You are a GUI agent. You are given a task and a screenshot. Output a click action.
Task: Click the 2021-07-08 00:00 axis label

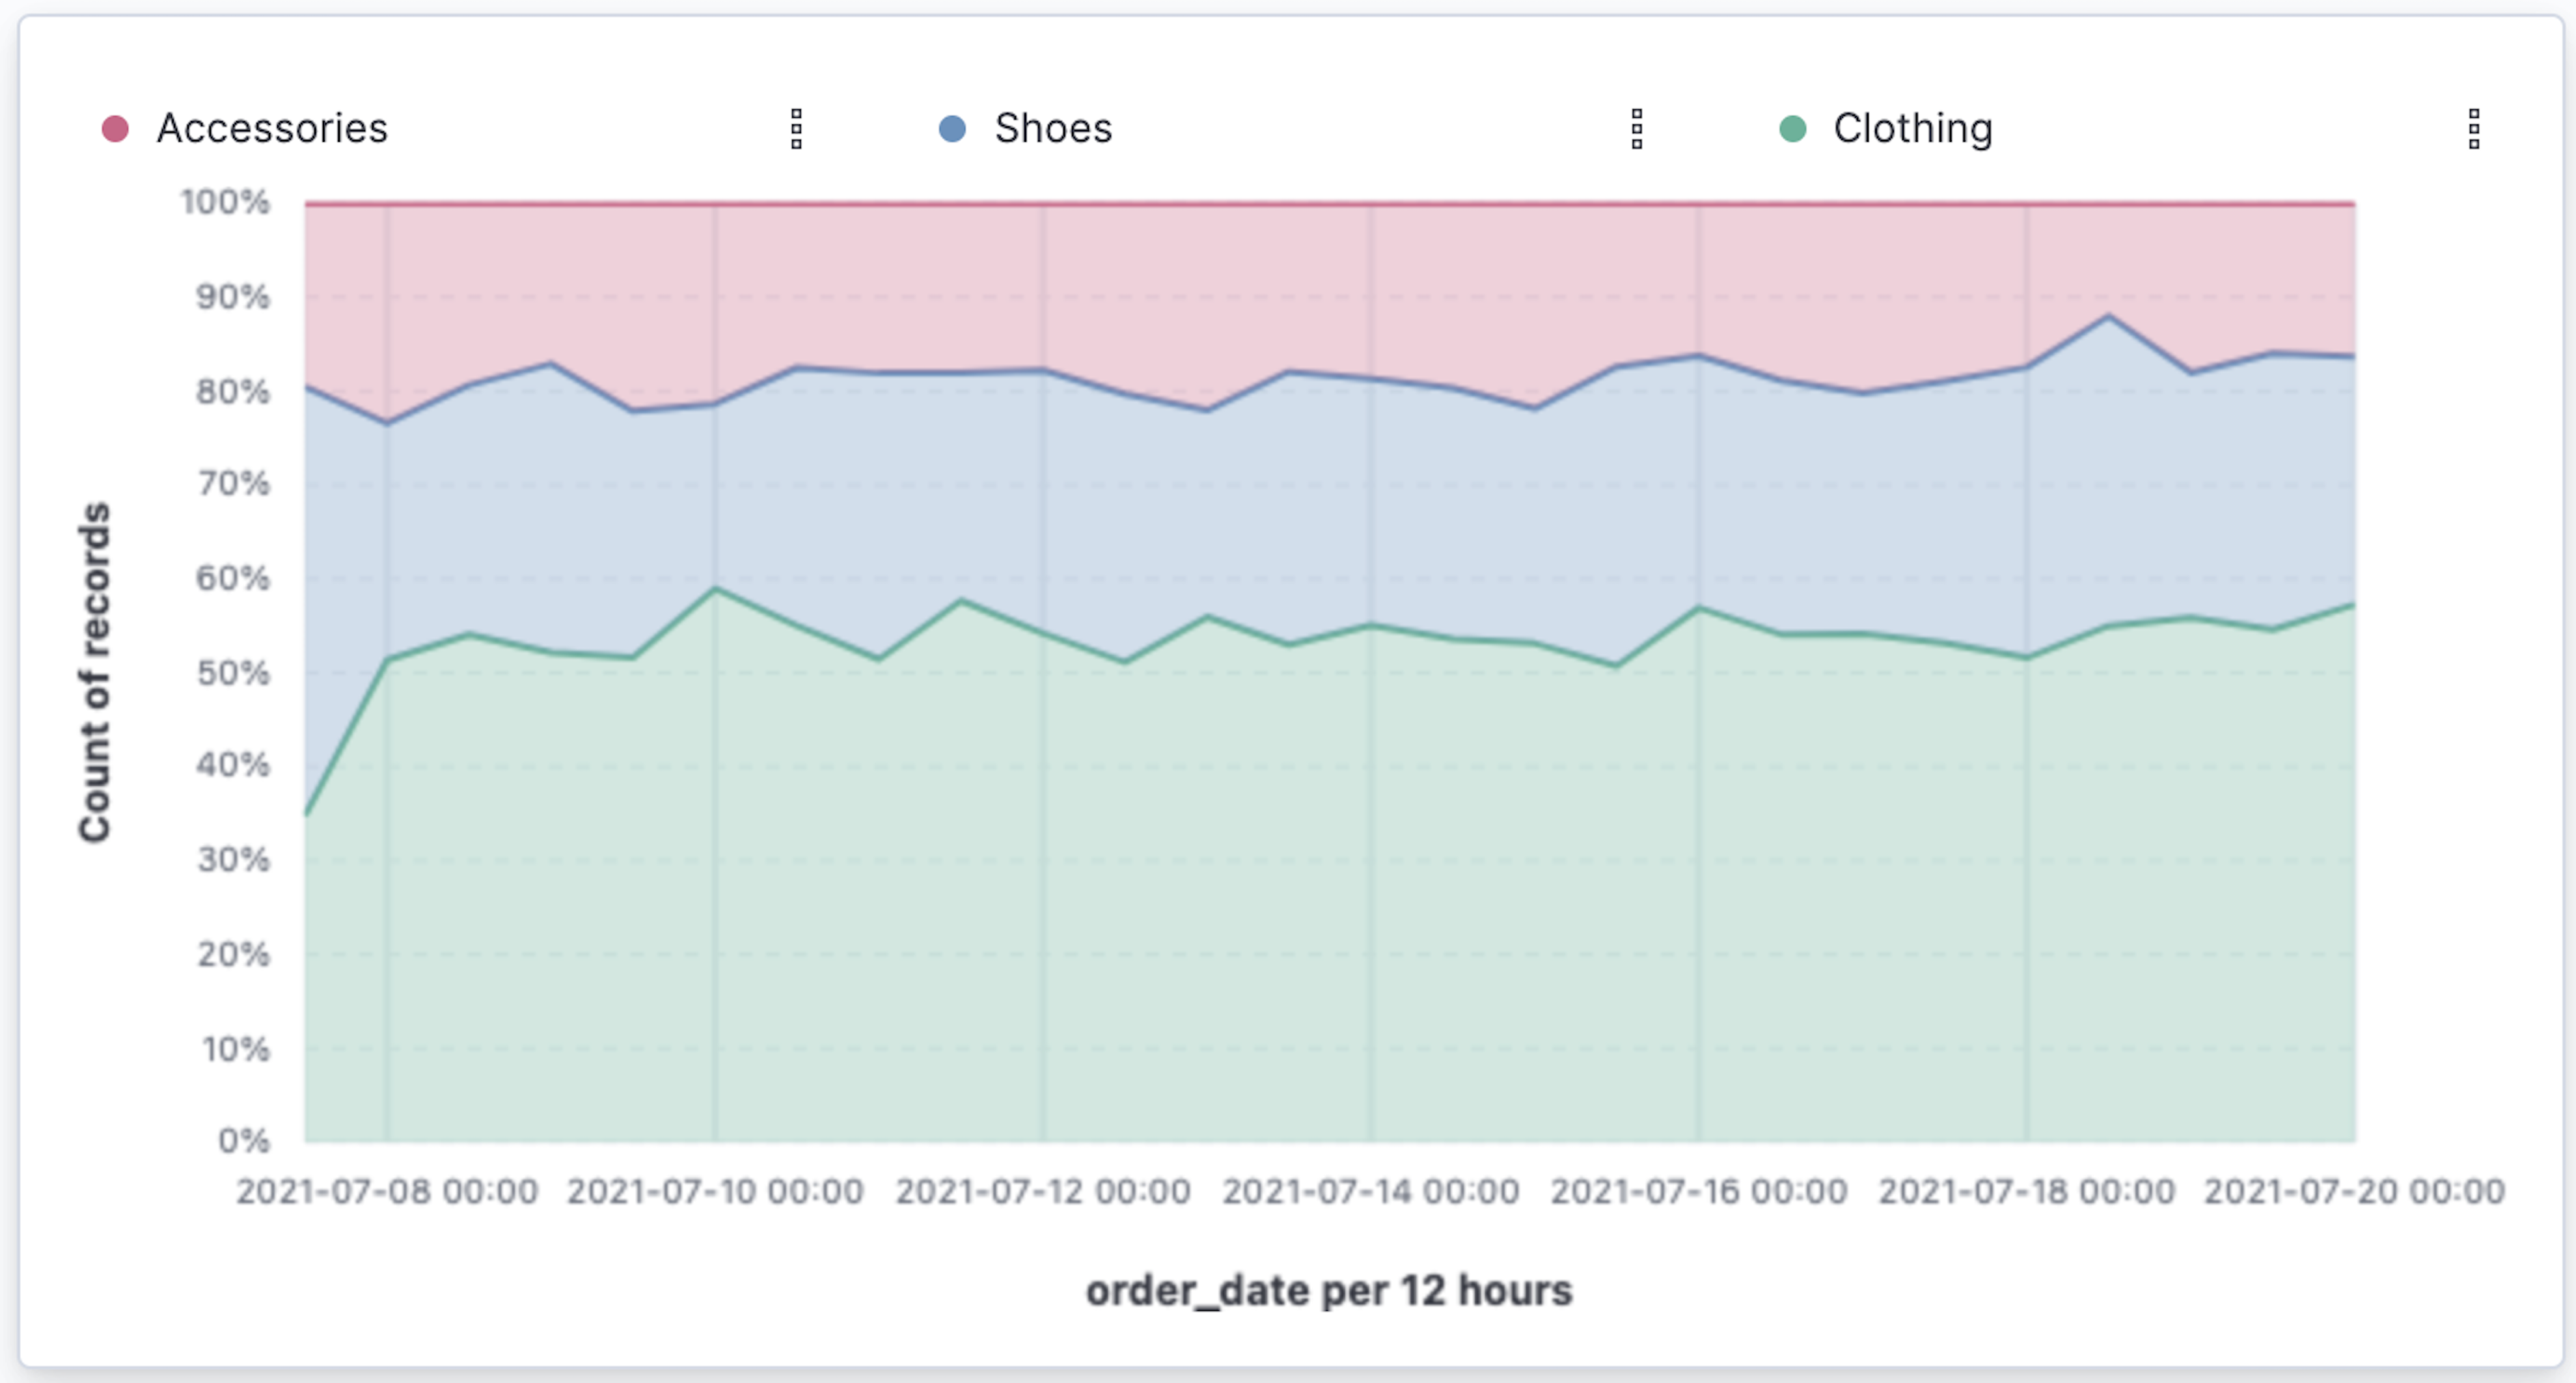coord(387,1191)
